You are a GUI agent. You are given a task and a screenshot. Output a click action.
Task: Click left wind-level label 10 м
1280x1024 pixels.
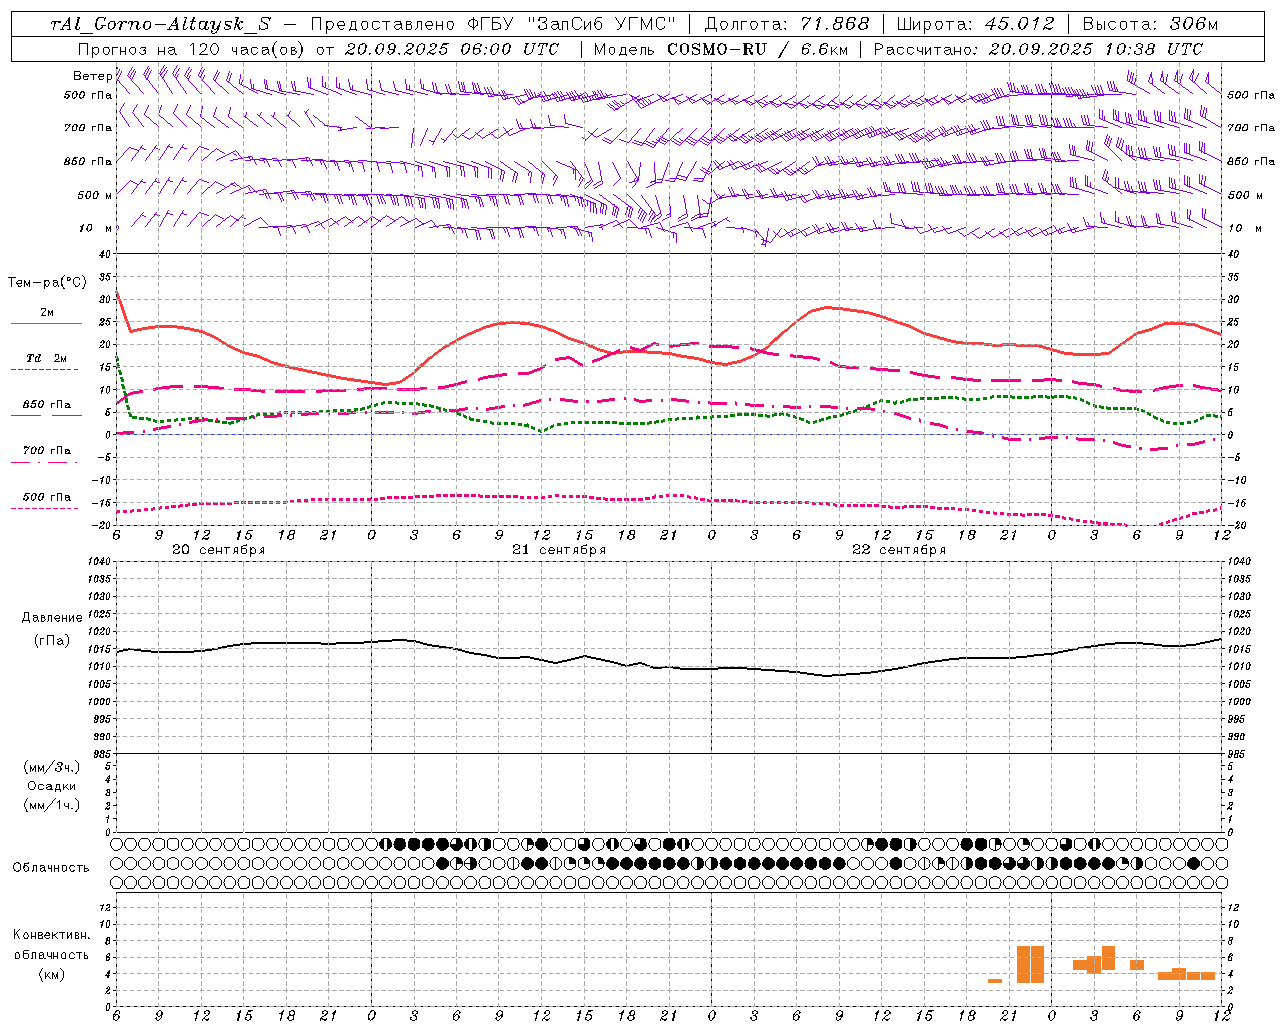point(95,228)
